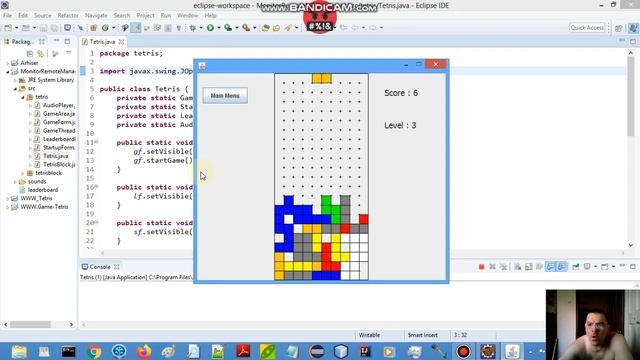Screen dimensions: 640x360
Task: Click the Run Last Tool icon with toolbox
Action: [246, 28]
